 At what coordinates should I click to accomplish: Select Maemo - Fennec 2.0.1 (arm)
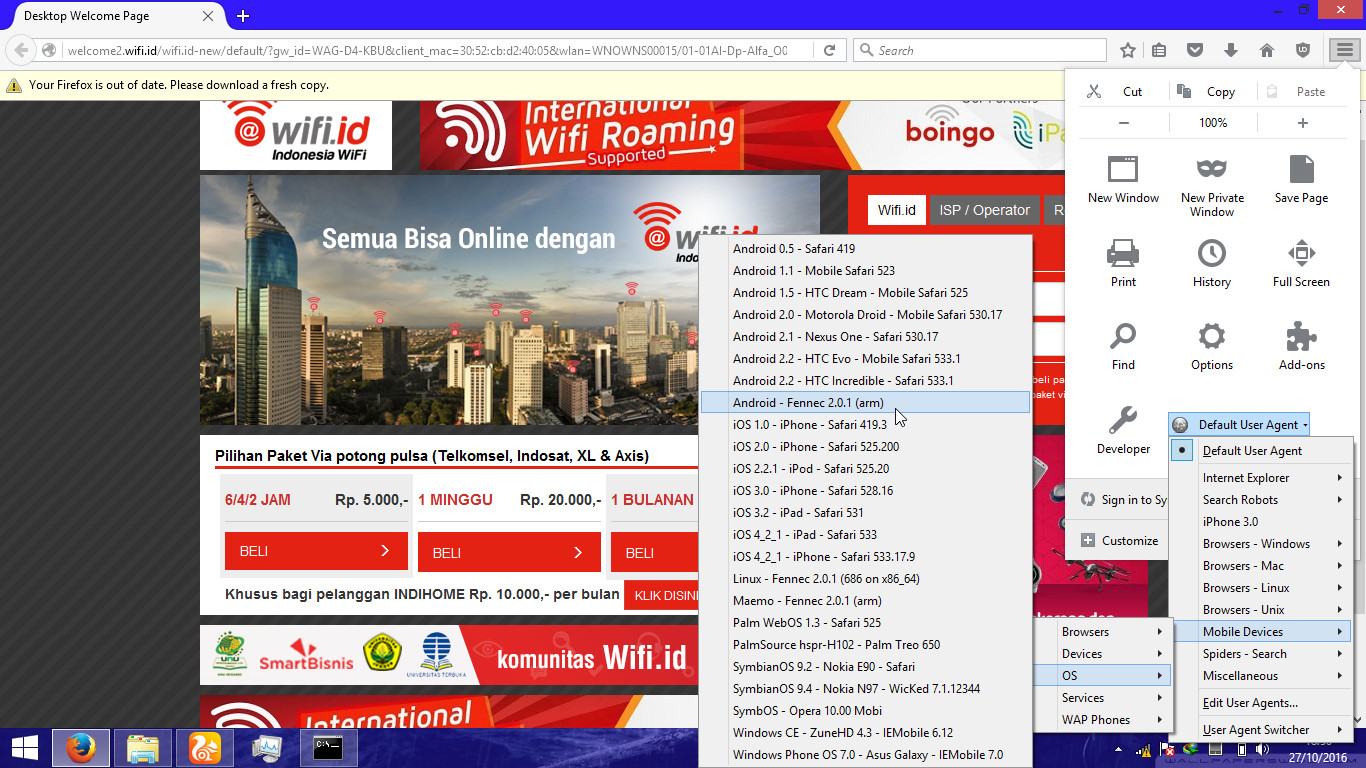click(865, 601)
